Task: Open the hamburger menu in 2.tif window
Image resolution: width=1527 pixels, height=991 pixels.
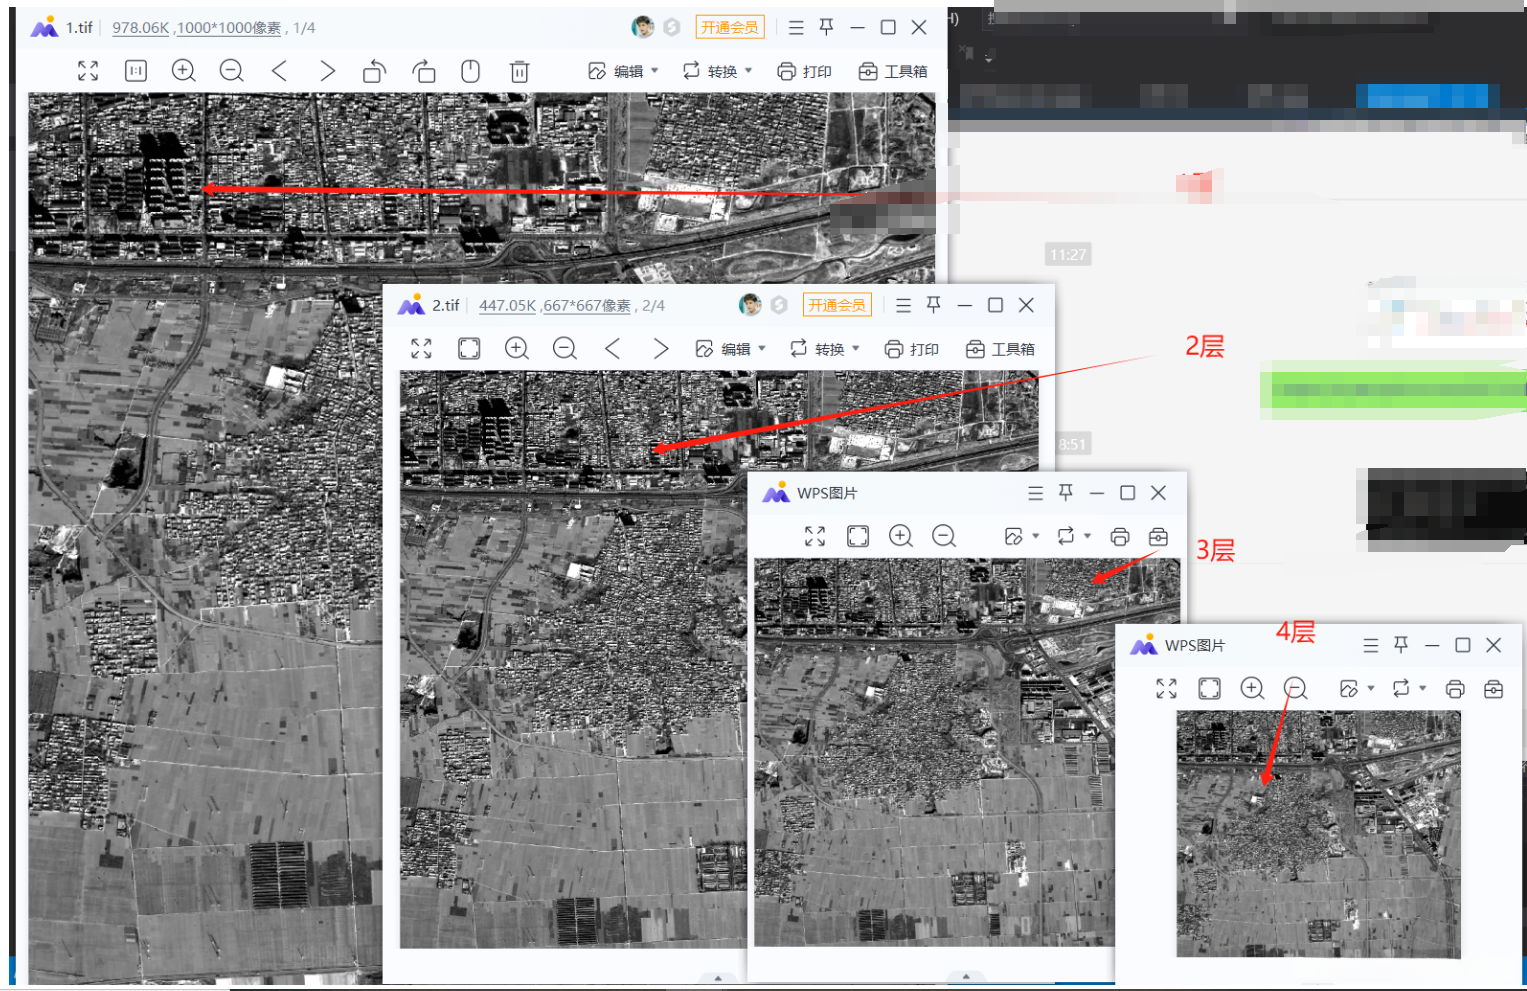Action: (903, 305)
